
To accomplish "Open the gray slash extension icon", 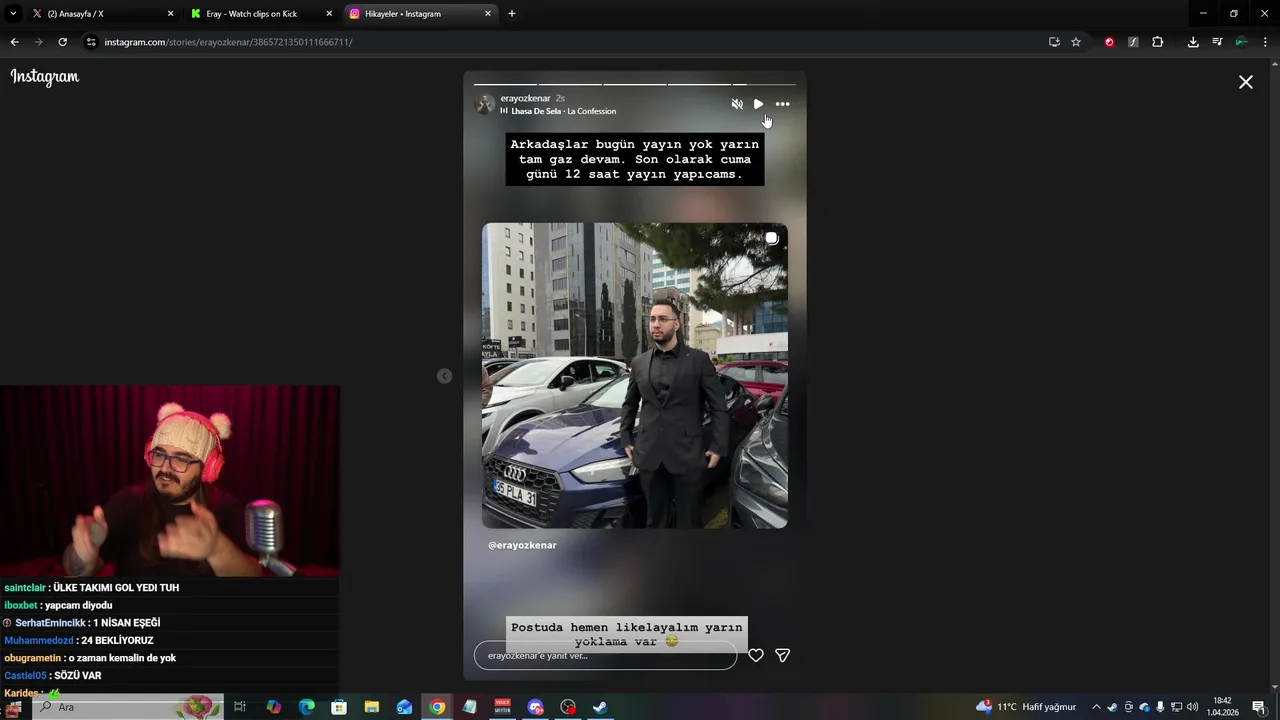I will pyautogui.click(x=1133, y=42).
